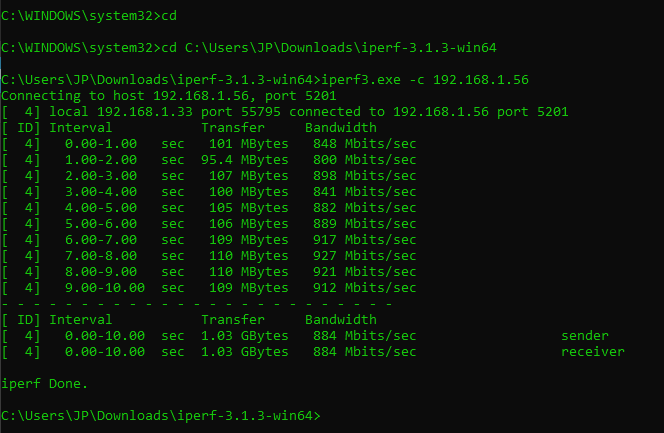
Task: Click the 800 Mbits/sec bandwidth value
Action: 365,160
